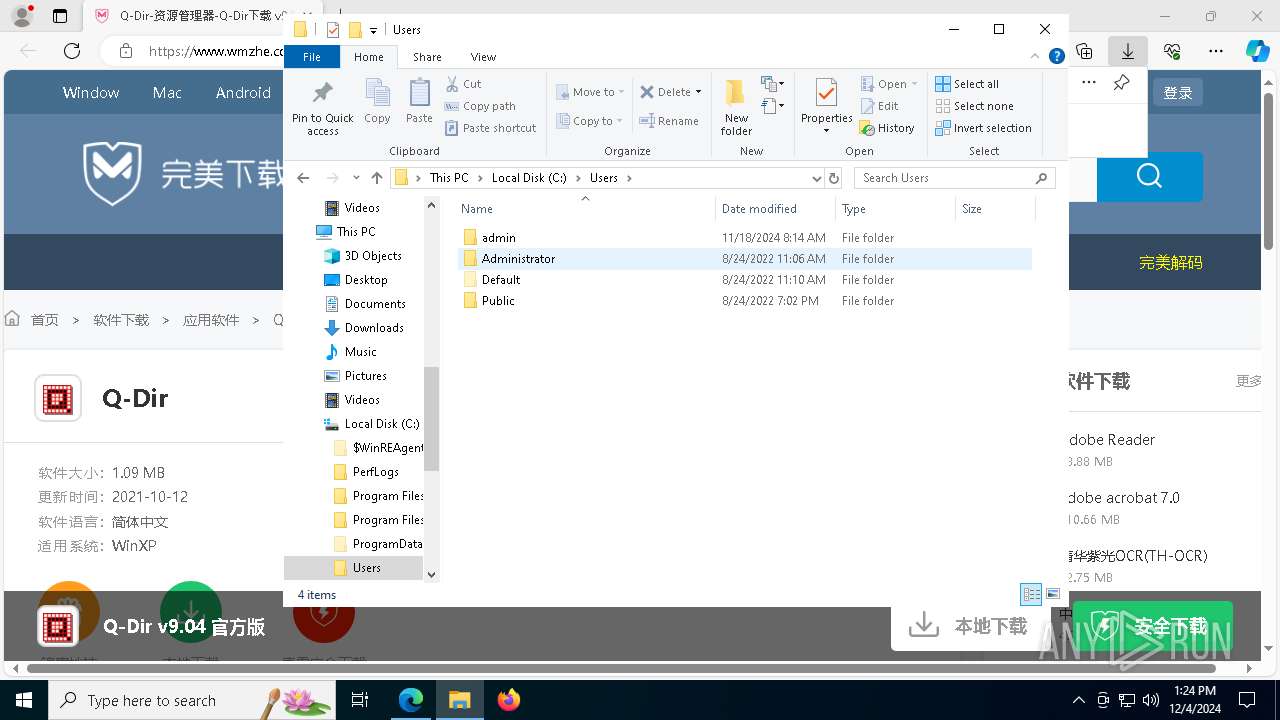Open Move to dropdown
This screenshot has width=1280, height=720.
pyautogui.click(x=590, y=92)
